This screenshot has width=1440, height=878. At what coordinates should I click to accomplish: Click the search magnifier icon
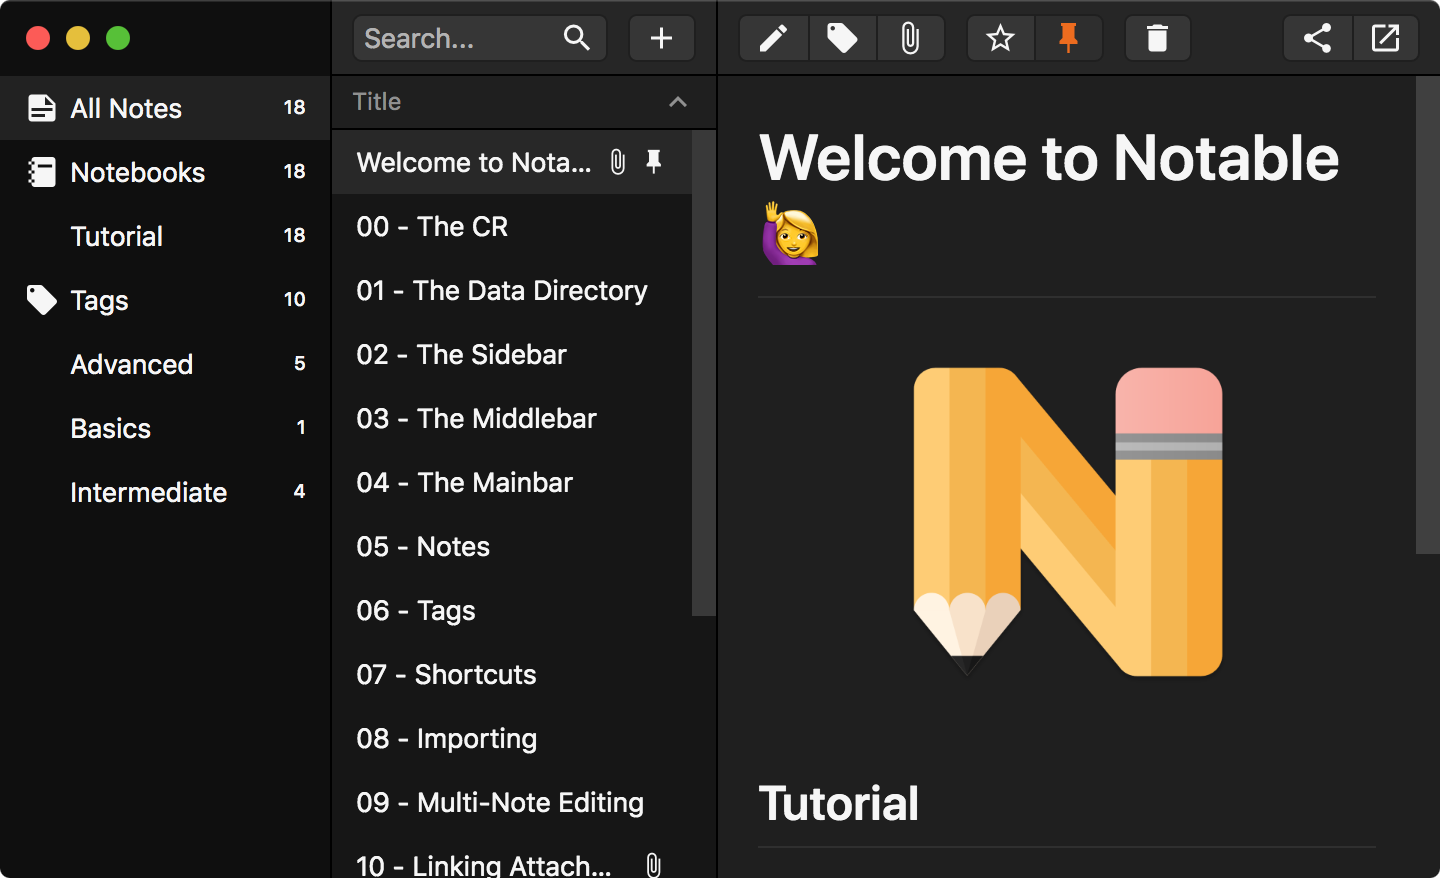click(x=577, y=38)
